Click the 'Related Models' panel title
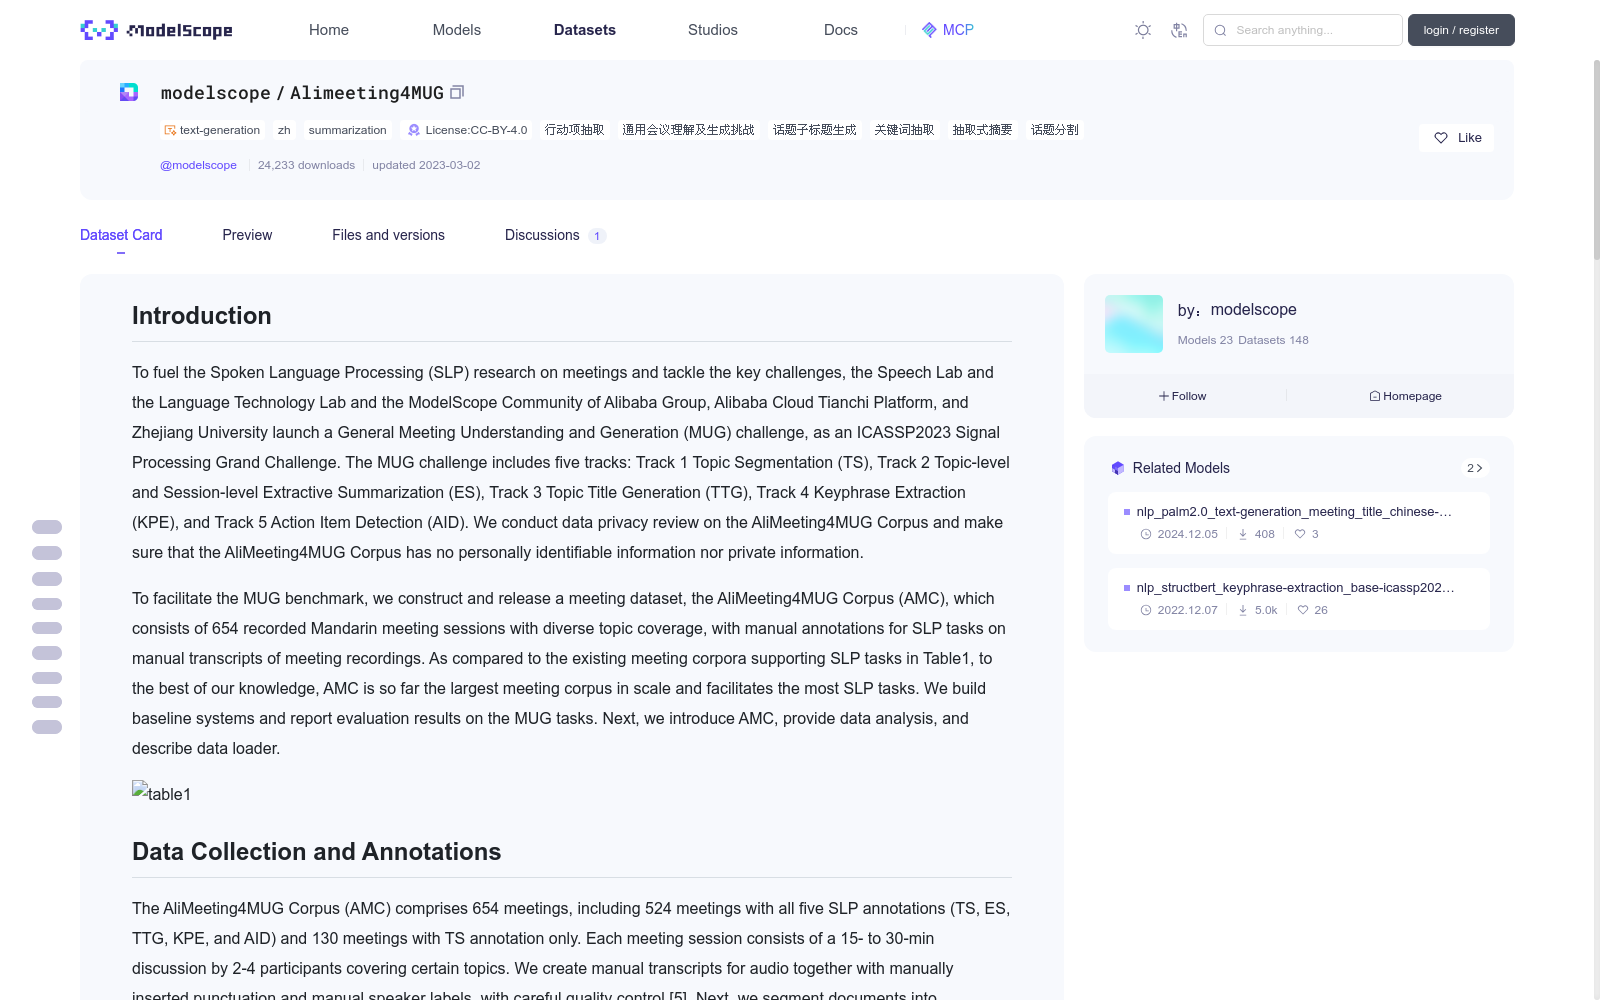The width and height of the screenshot is (1600, 1000). point(1181,468)
